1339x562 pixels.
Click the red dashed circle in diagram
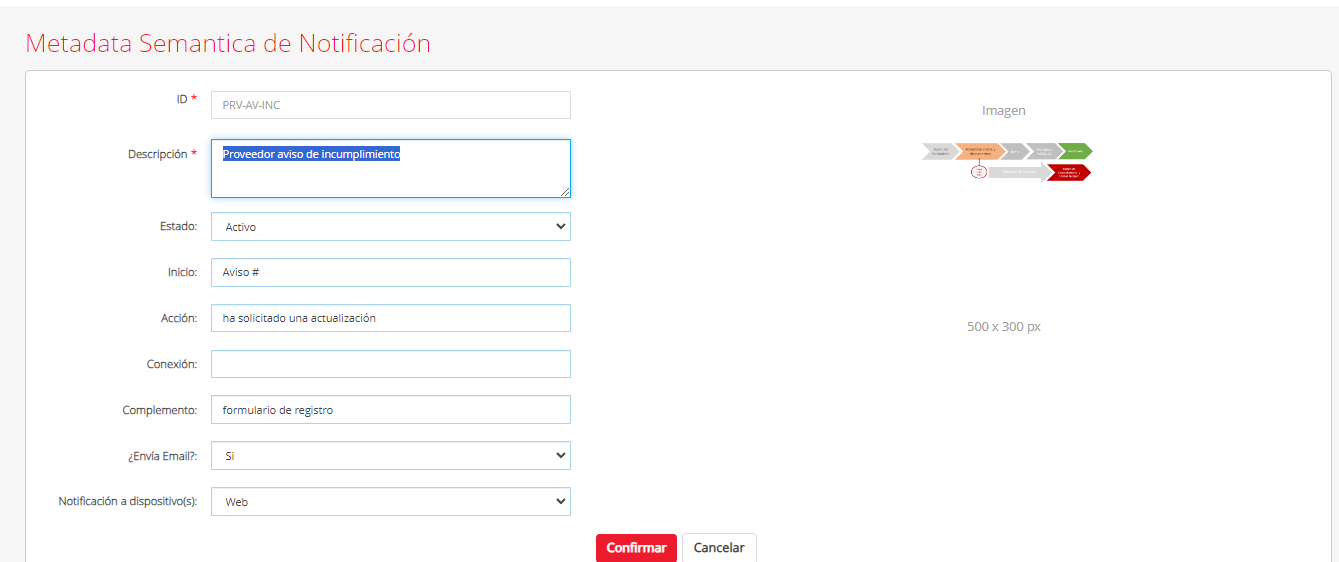(979, 172)
